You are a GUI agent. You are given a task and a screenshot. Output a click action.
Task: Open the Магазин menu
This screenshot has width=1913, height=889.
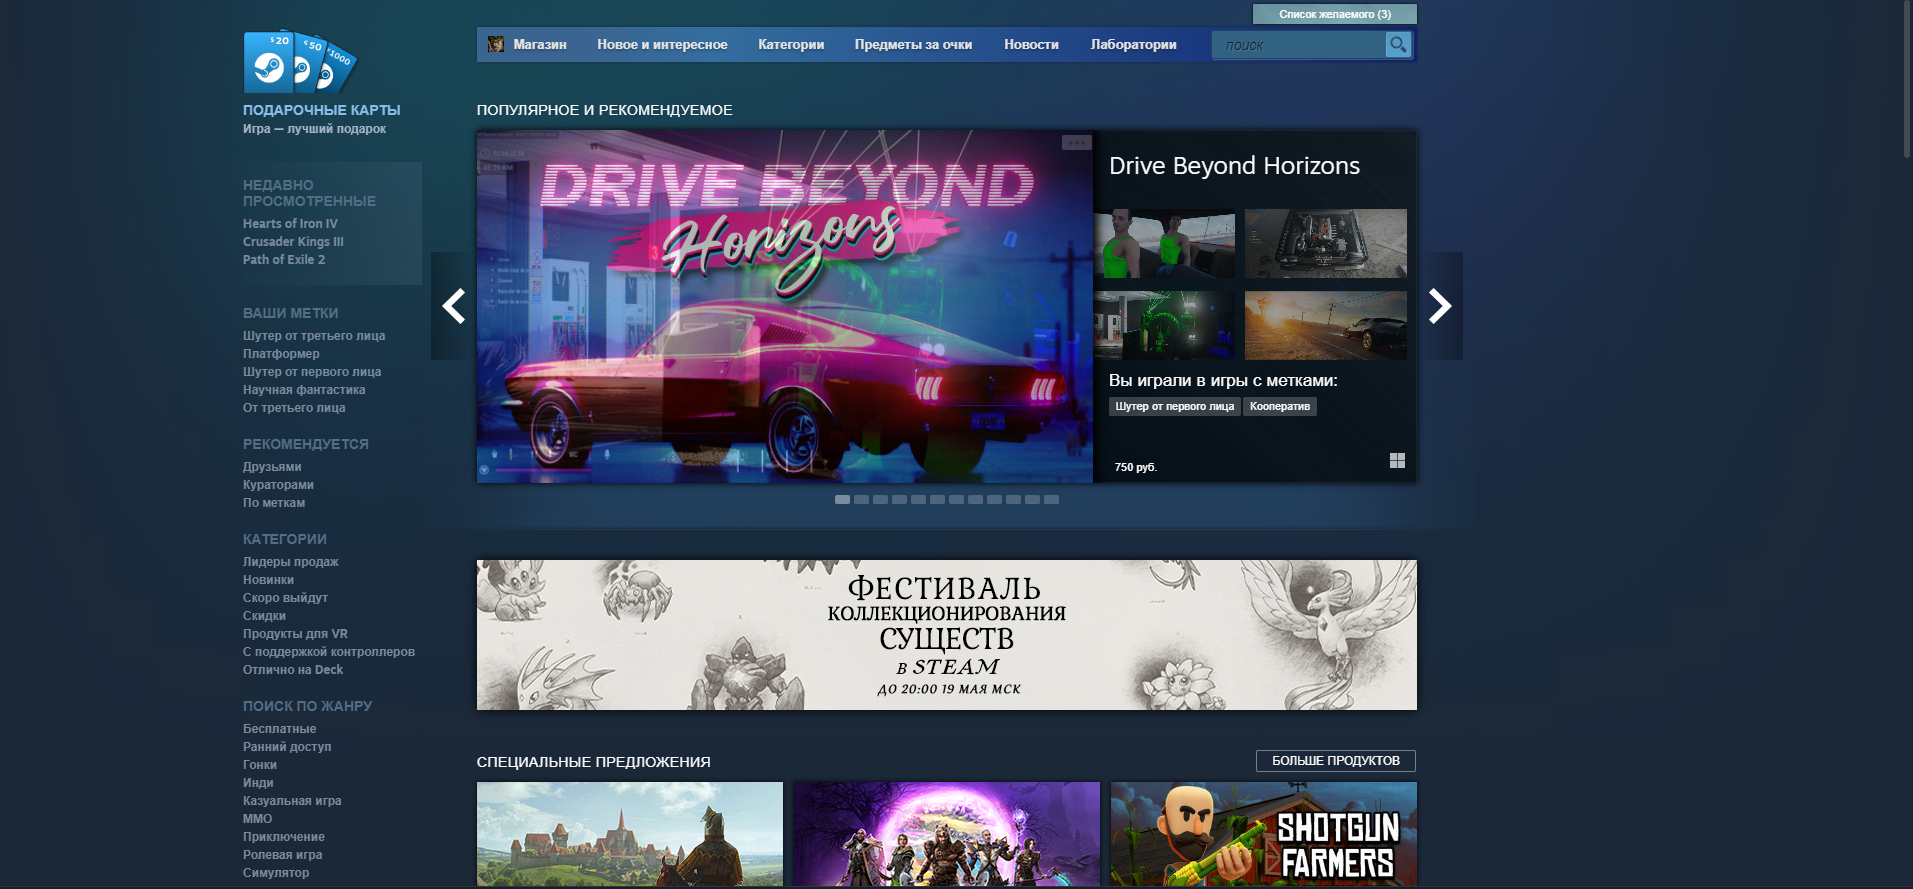tap(540, 44)
